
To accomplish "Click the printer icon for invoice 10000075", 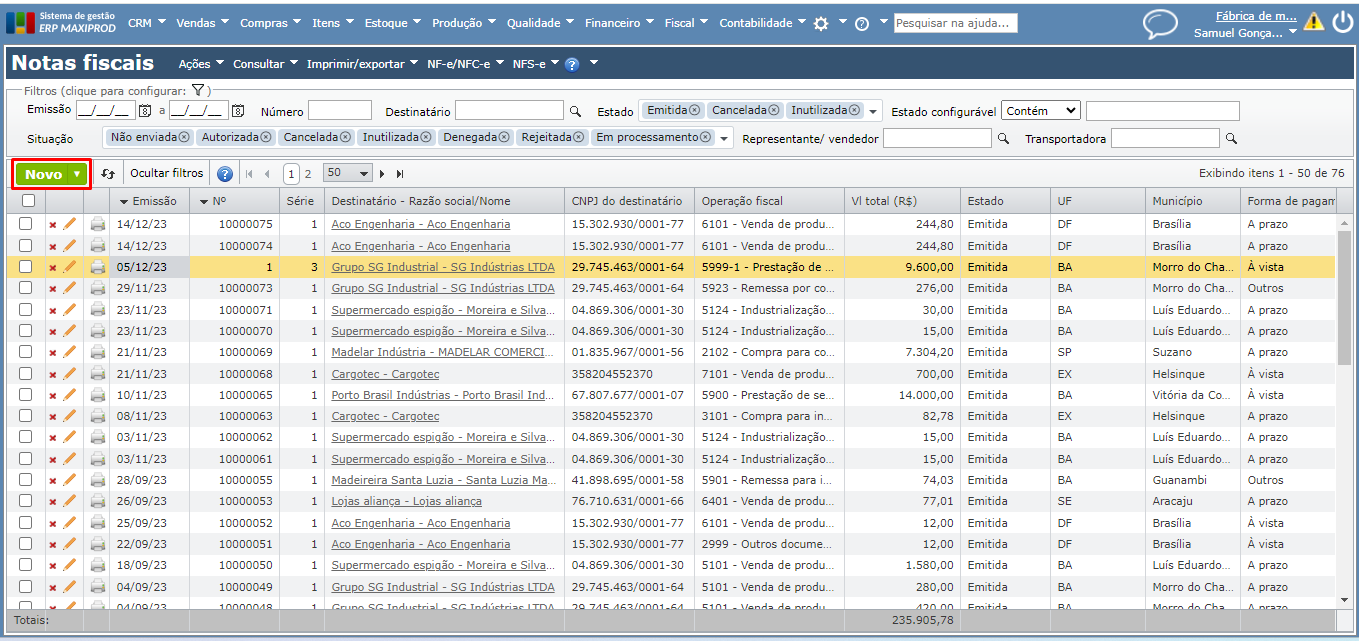I will click(98, 225).
